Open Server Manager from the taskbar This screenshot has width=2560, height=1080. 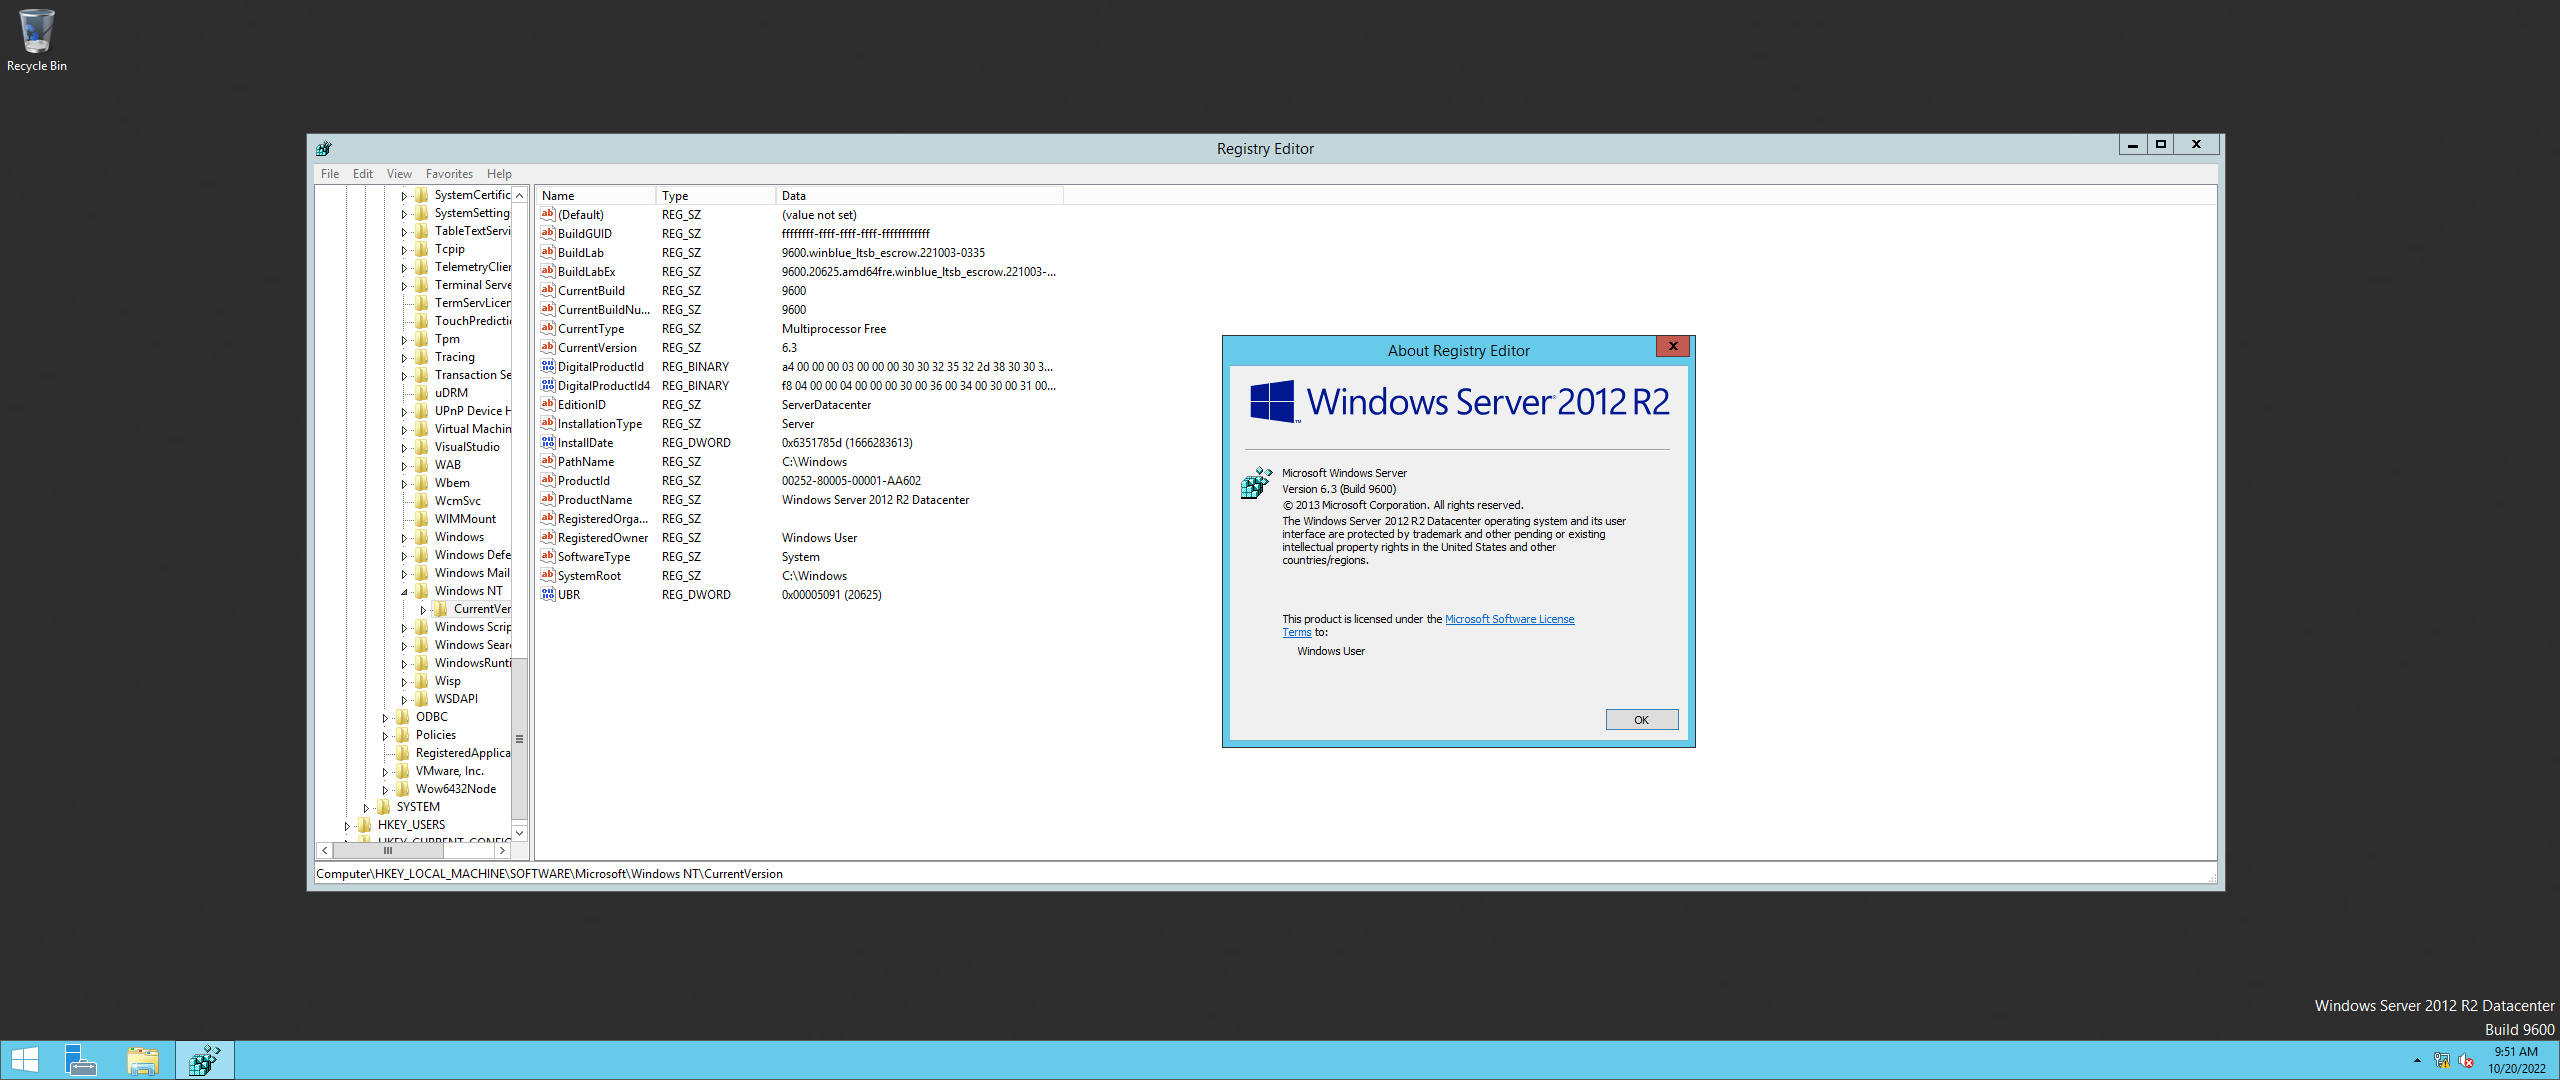click(x=80, y=1060)
